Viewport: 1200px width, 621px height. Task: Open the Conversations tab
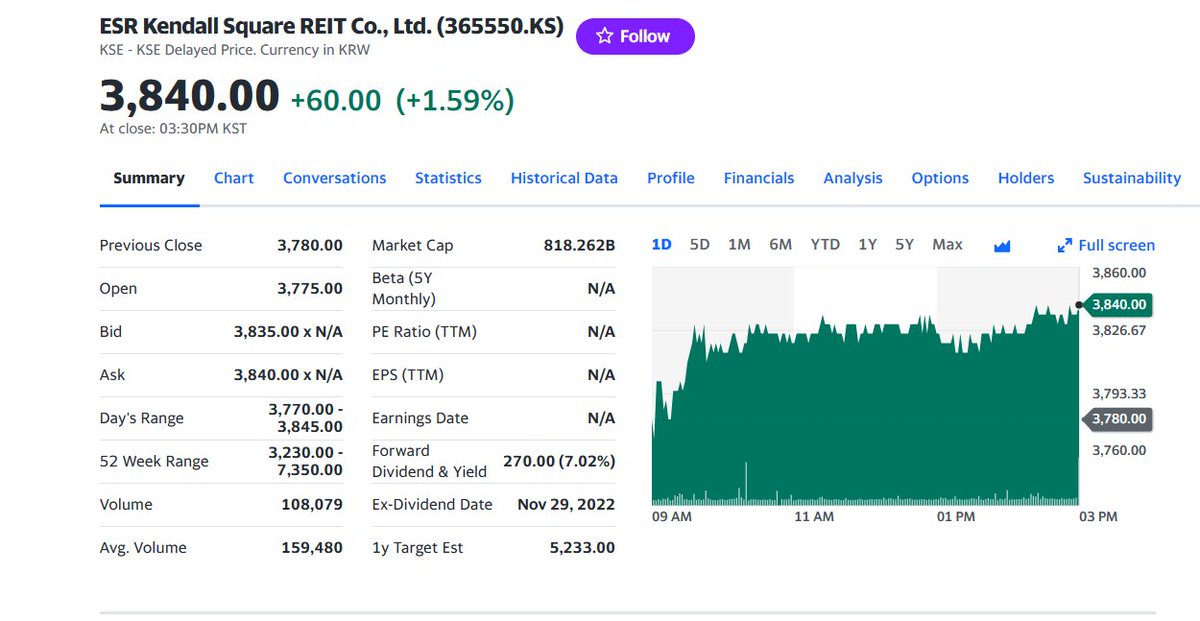click(x=334, y=178)
